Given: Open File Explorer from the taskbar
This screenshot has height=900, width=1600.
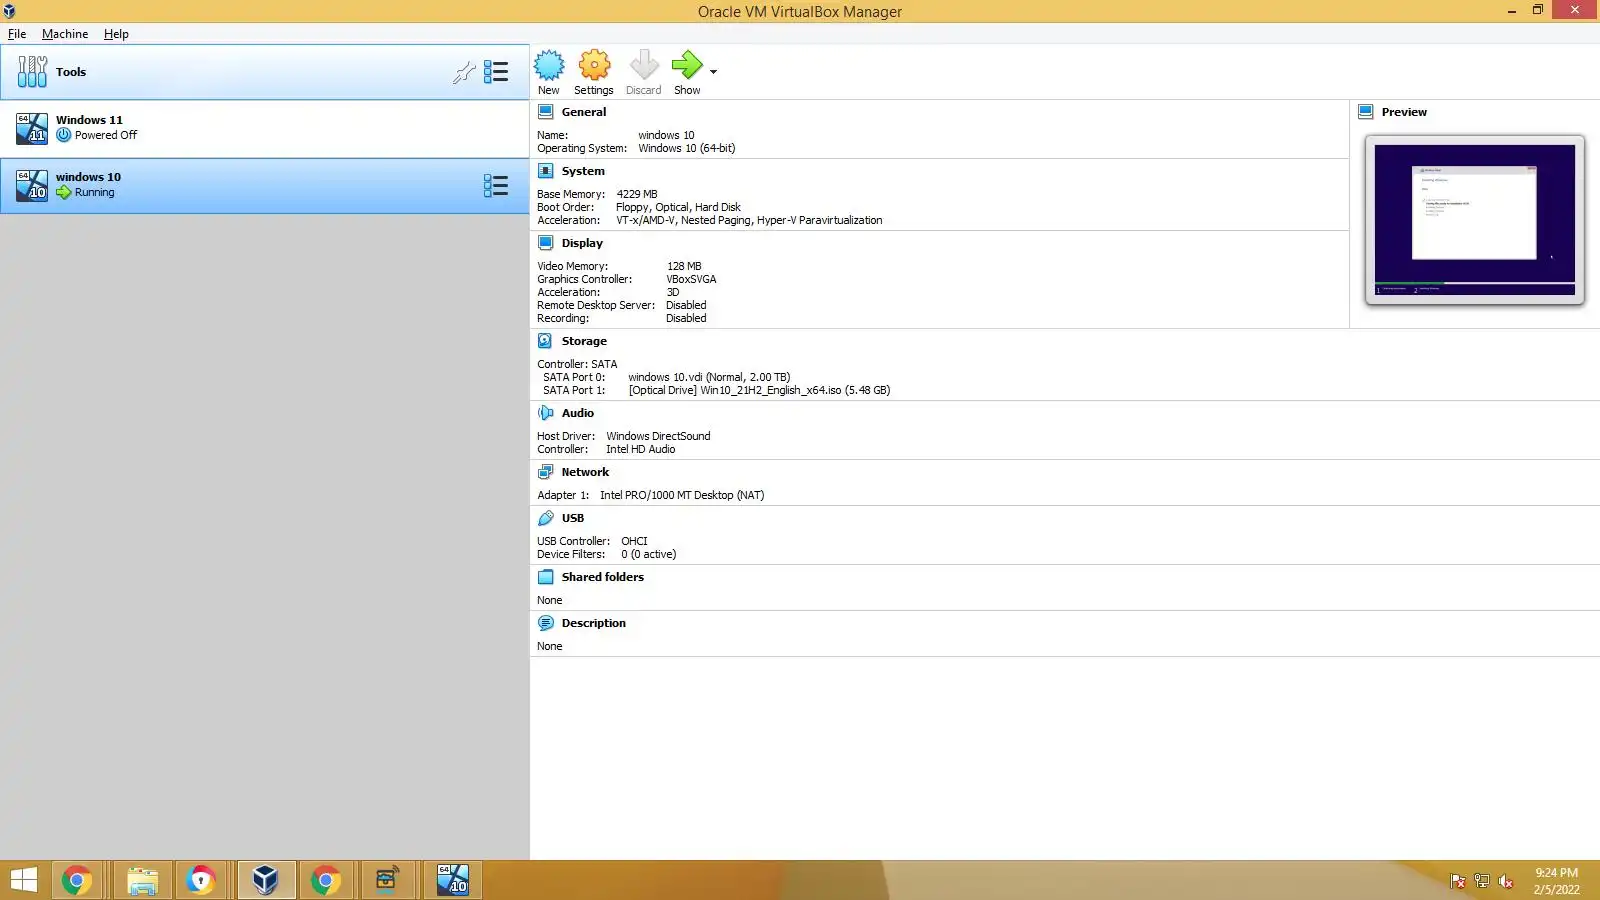Looking at the screenshot, I should point(143,880).
